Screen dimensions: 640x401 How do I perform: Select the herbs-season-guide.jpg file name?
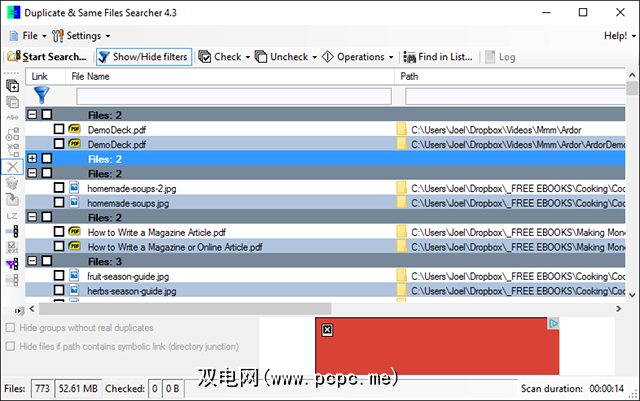pos(131,291)
